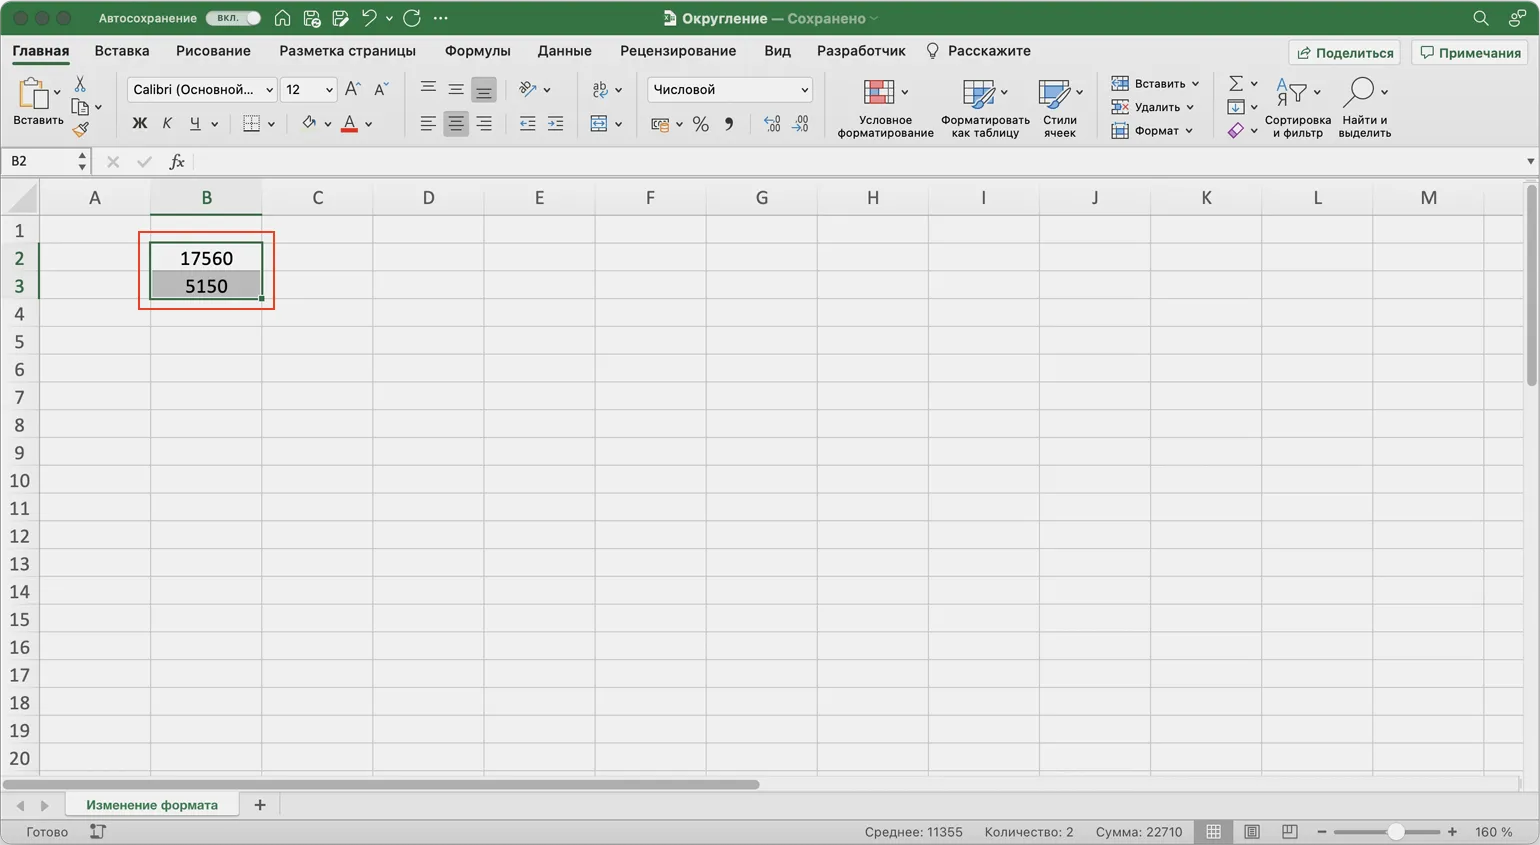The height and width of the screenshot is (845, 1540).
Task: Expand the font size 12 dropdown
Action: [x=329, y=89]
